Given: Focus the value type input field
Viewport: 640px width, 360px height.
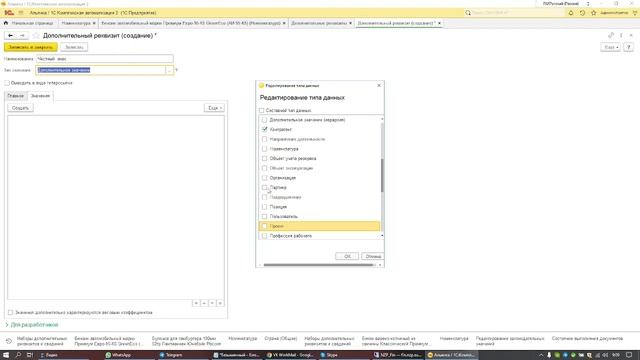Looking at the screenshot, I should click(x=100, y=70).
